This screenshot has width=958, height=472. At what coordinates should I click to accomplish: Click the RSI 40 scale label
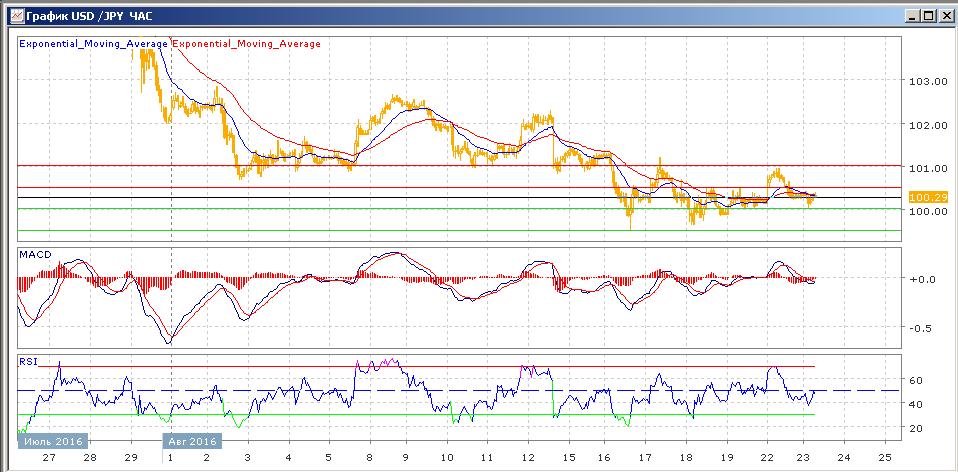[x=914, y=404]
